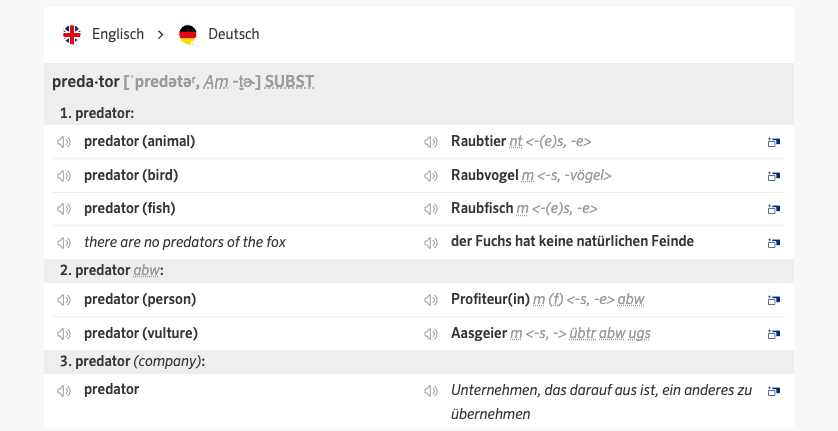Click the 'nt' gender abbreviation after Raubtier
The height and width of the screenshot is (431, 838).
click(516, 142)
